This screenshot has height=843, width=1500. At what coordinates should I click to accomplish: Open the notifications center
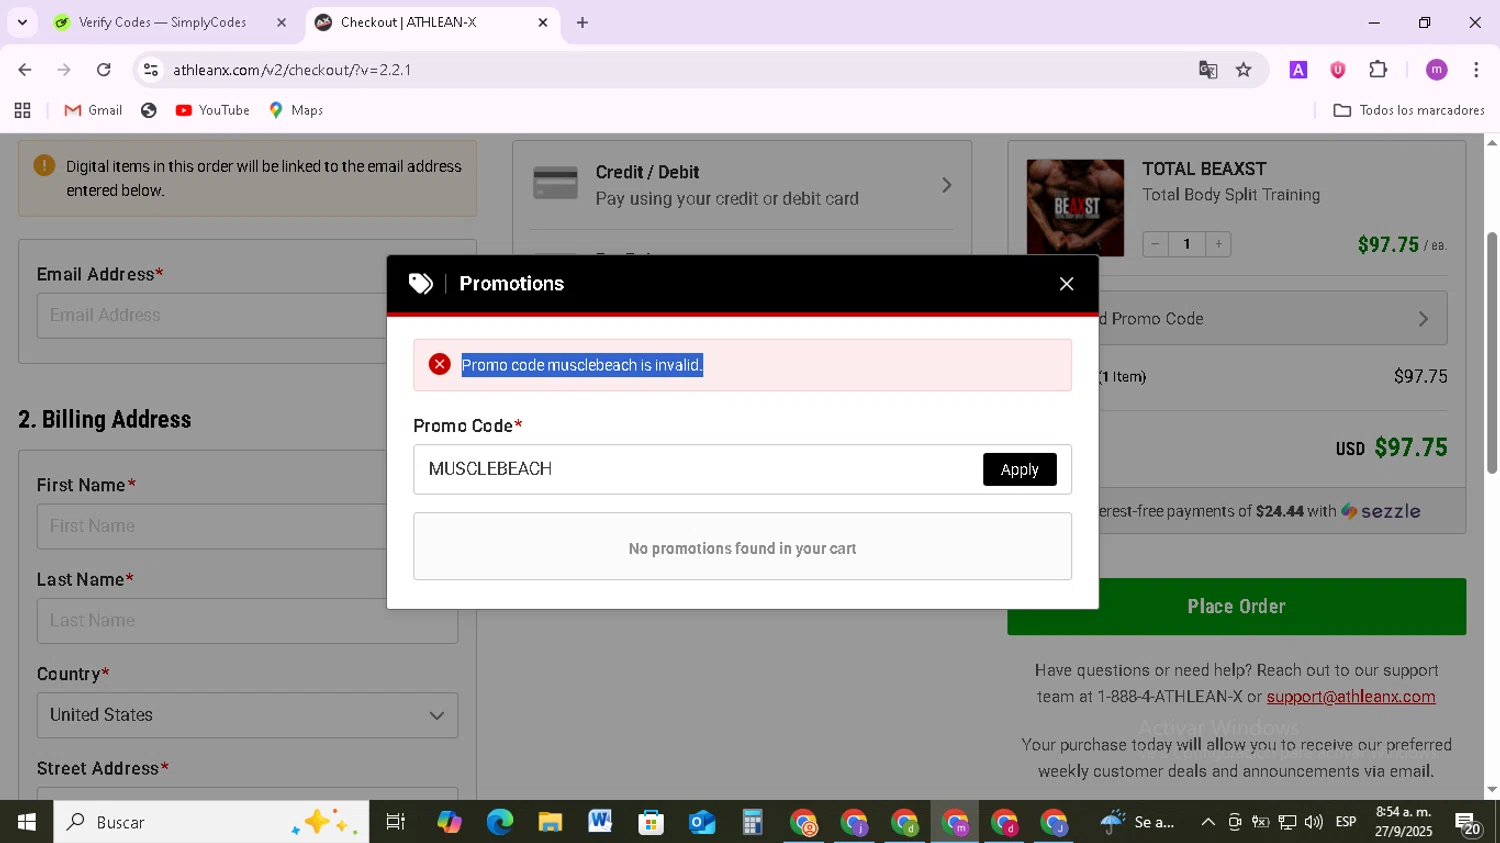(x=1468, y=823)
